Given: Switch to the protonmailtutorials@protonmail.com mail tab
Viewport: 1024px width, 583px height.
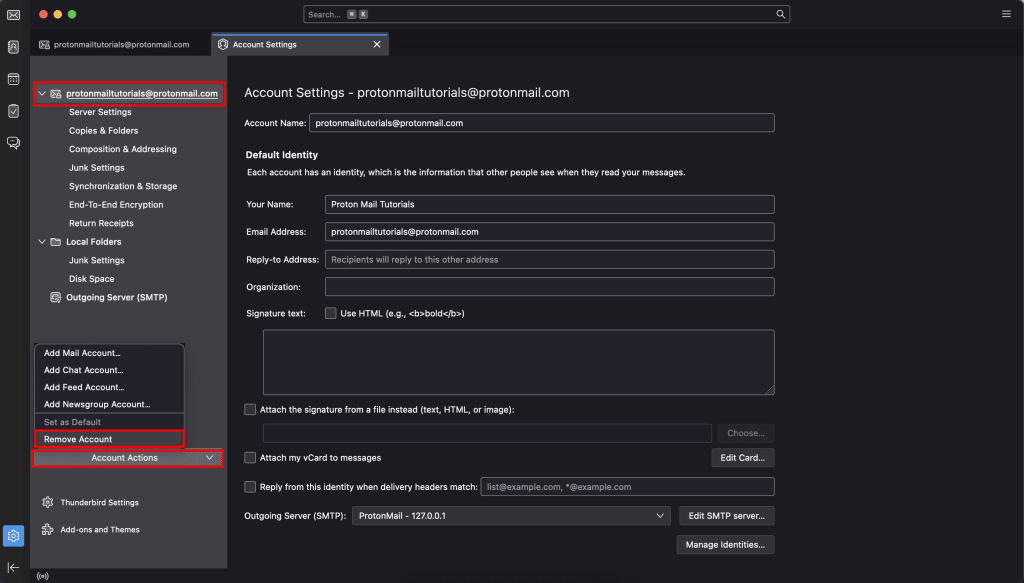Looking at the screenshot, I should [121, 44].
